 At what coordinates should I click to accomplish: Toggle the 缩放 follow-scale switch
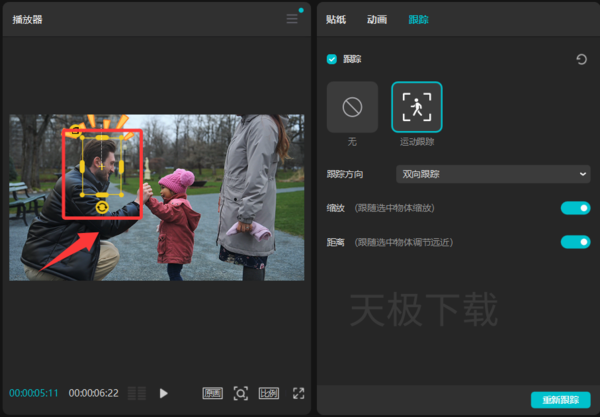pos(576,208)
